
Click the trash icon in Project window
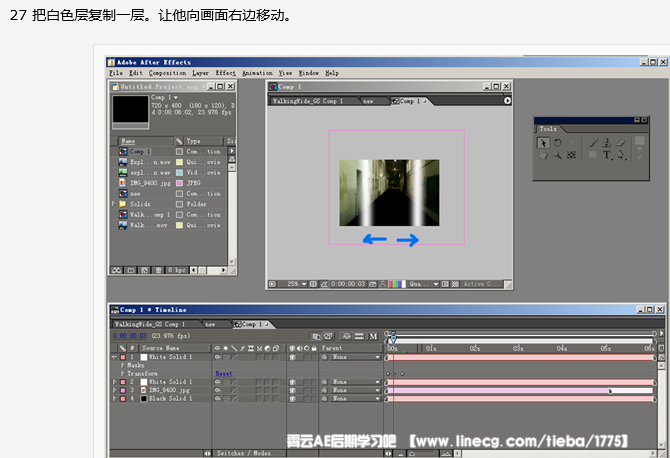[159, 270]
